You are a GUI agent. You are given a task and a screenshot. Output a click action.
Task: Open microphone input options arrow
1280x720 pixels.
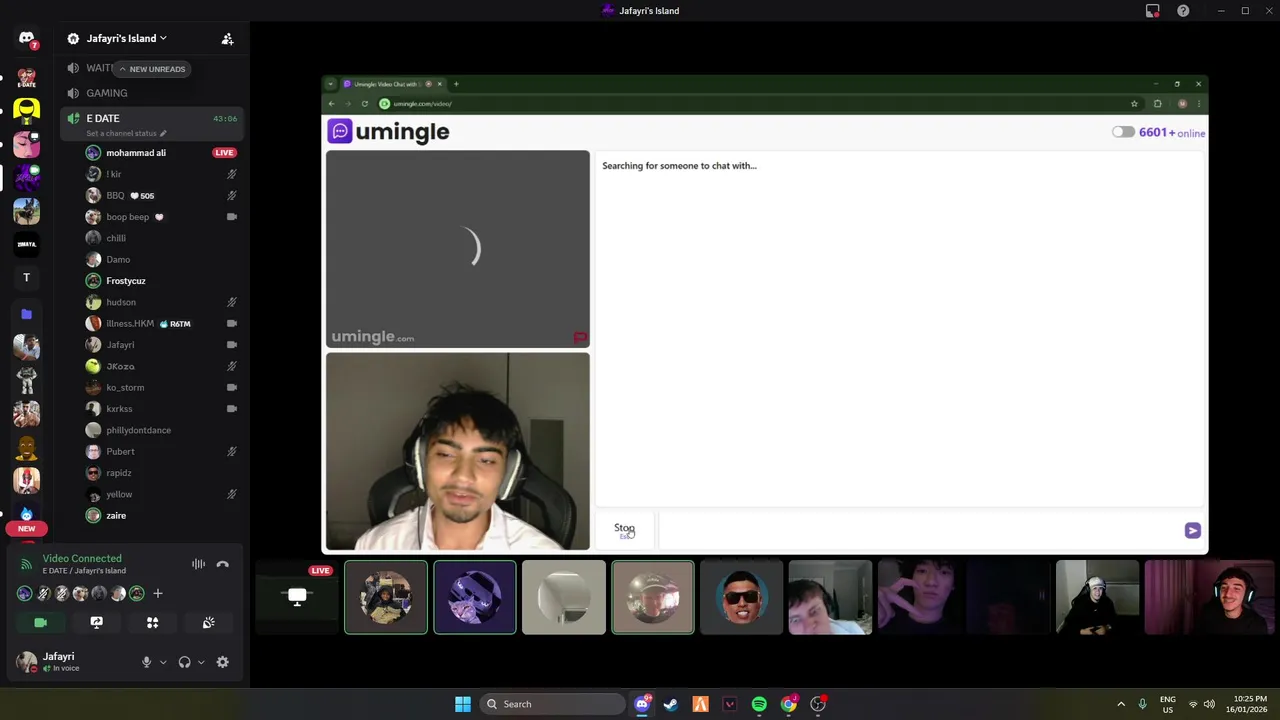163,662
